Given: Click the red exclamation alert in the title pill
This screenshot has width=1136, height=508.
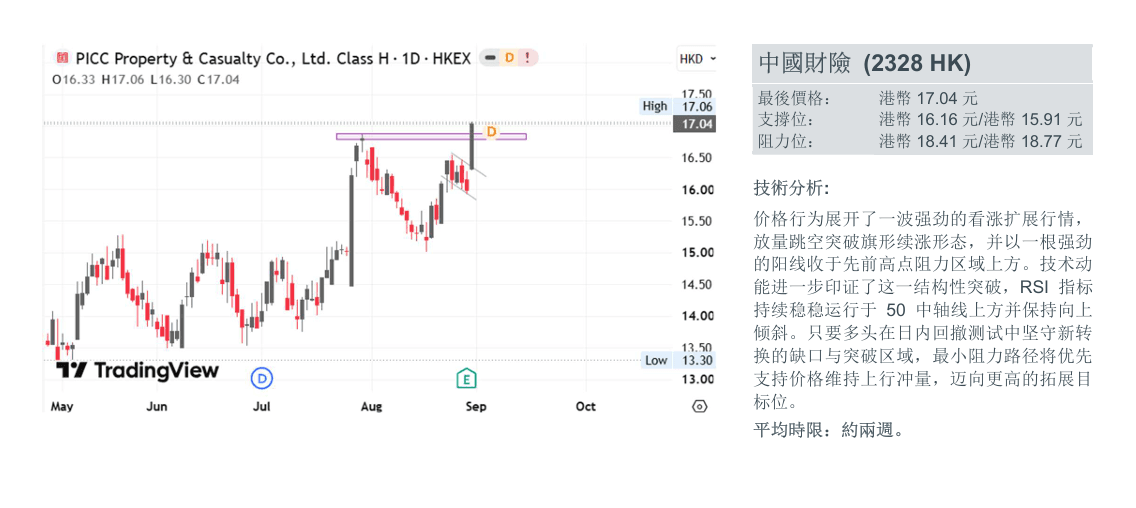Looking at the screenshot, I should pyautogui.click(x=527, y=58).
